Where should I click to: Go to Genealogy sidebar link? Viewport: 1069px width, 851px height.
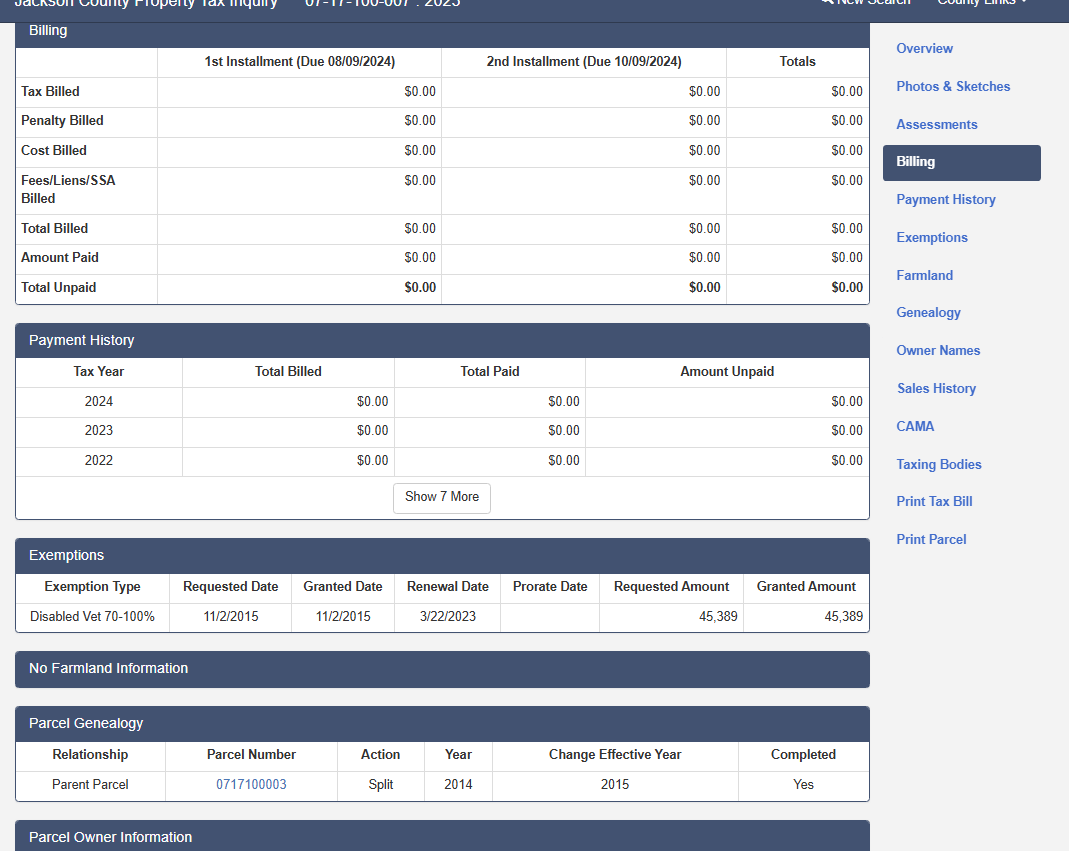928,313
